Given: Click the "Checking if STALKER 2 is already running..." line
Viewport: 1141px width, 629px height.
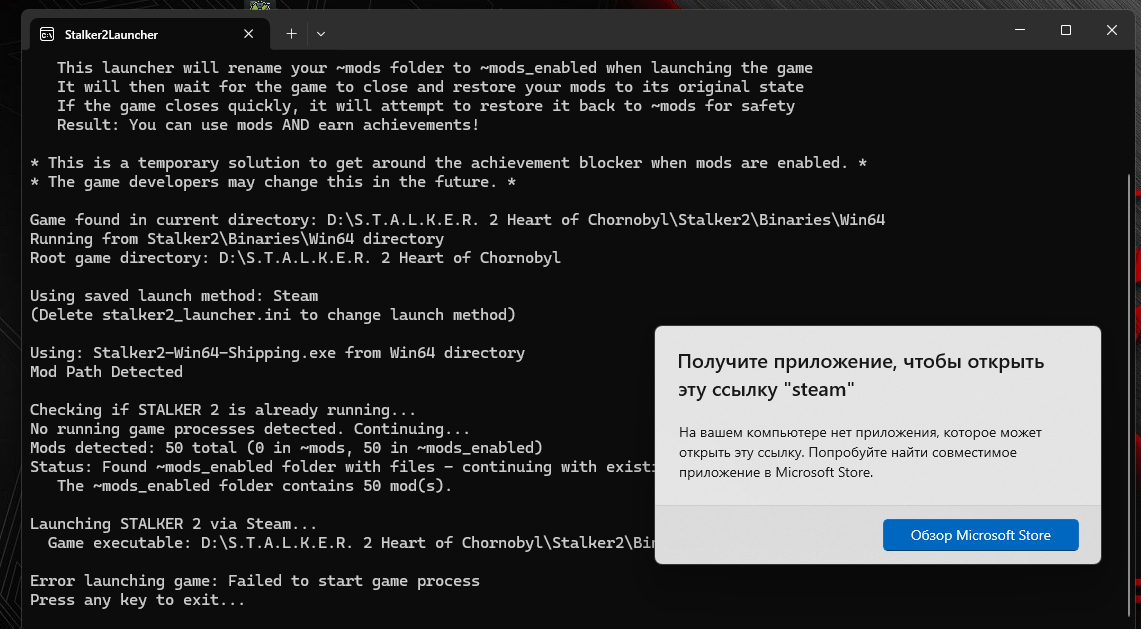Looking at the screenshot, I should pos(223,410).
